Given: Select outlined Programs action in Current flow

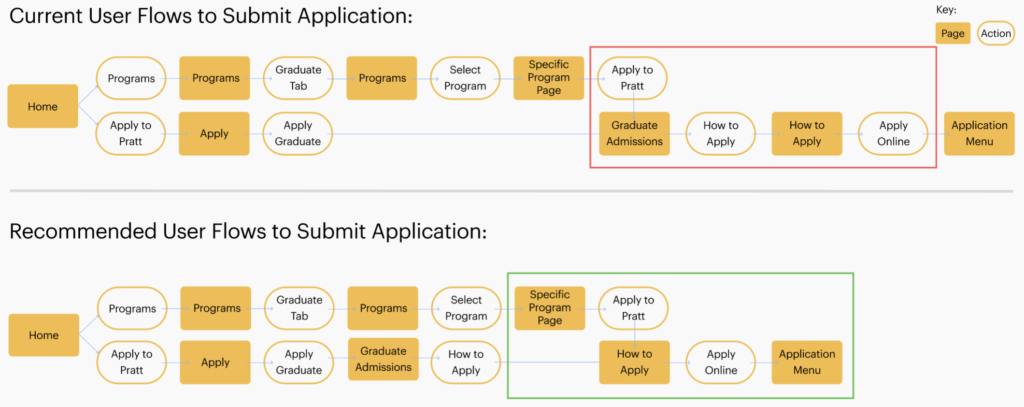Looking at the screenshot, I should [131, 78].
